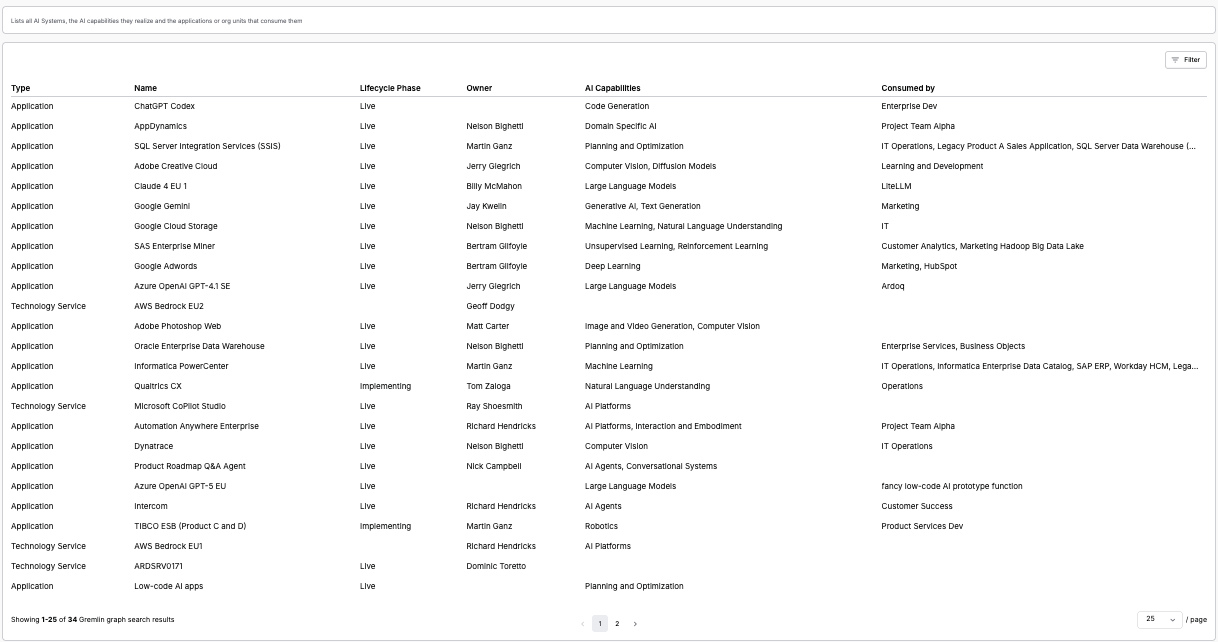Select pagination page 1
This screenshot has height=642, width=1218.
coord(600,623)
